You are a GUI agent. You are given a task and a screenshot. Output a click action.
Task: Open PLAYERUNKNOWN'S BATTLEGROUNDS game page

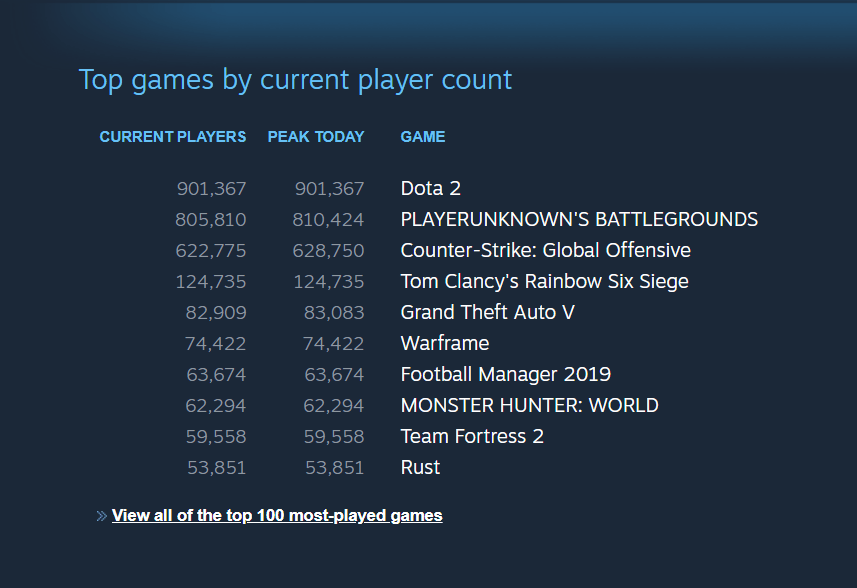click(578, 219)
